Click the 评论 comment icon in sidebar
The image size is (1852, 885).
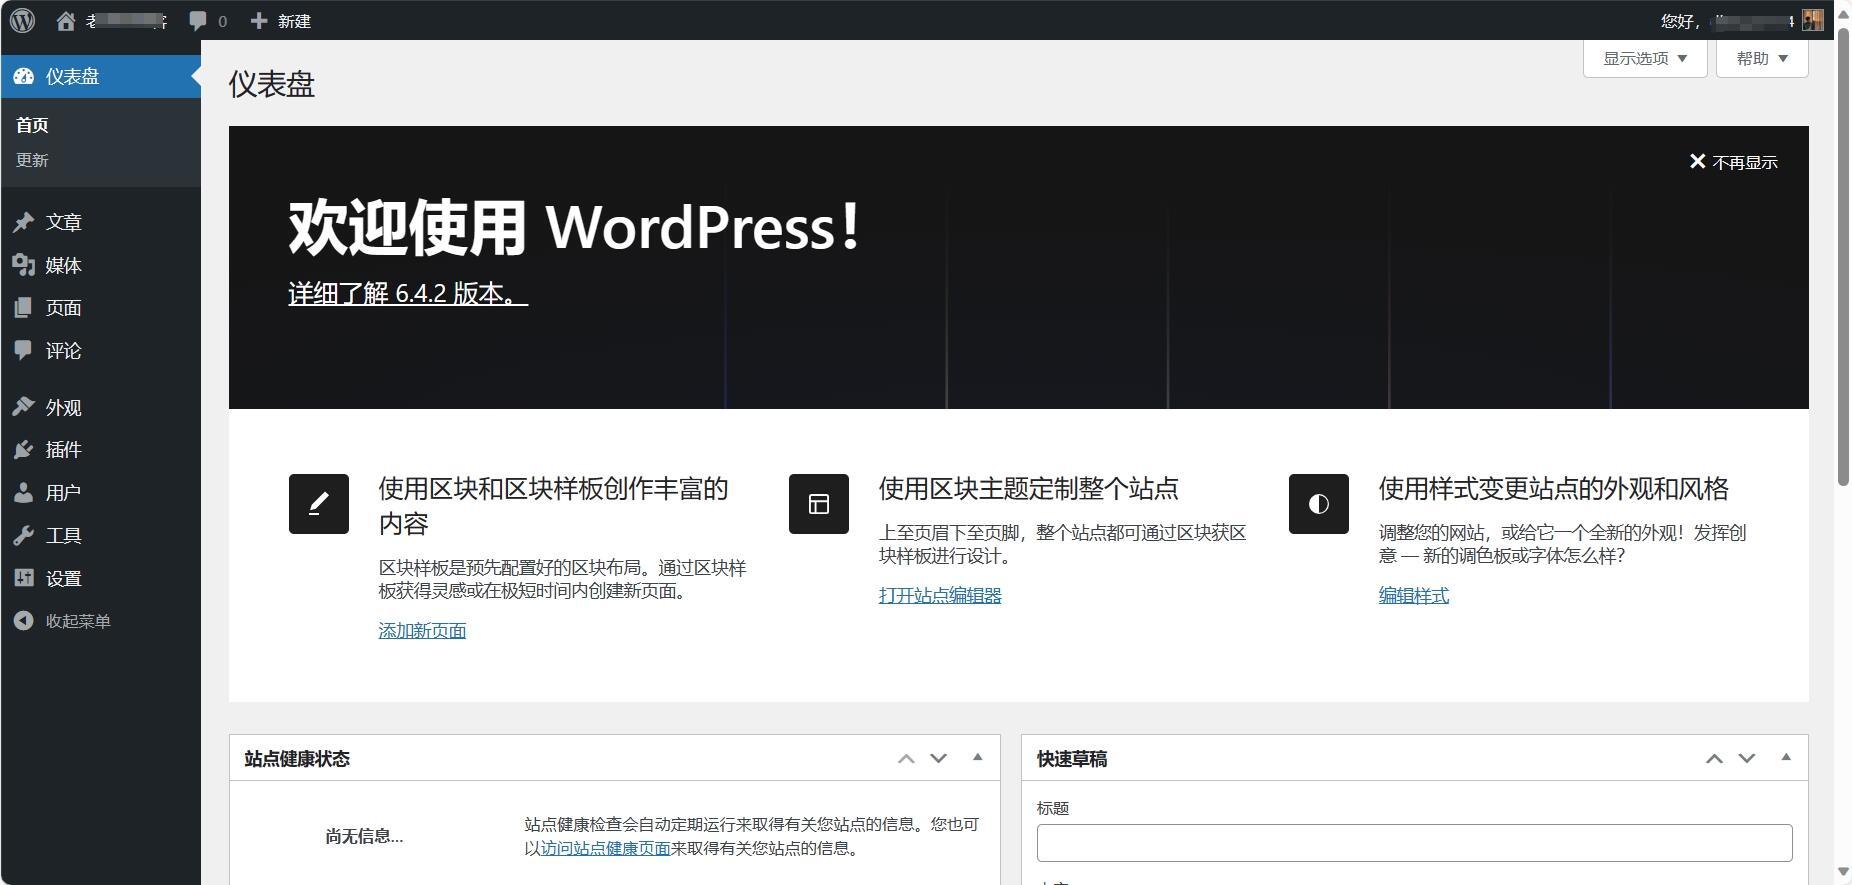click(24, 350)
